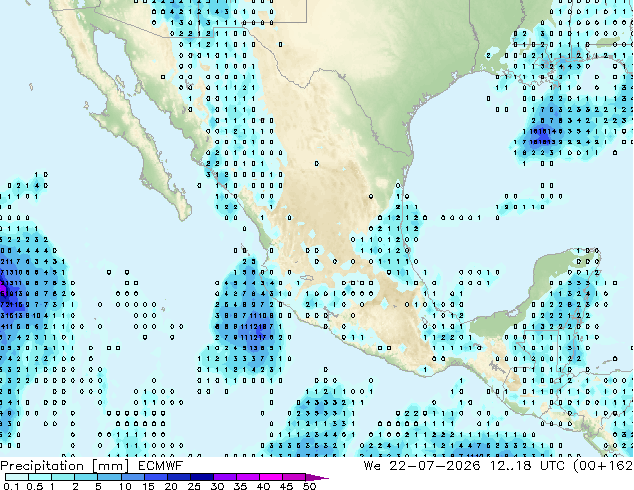Click the "We" weekday label

pyautogui.click(x=372, y=466)
